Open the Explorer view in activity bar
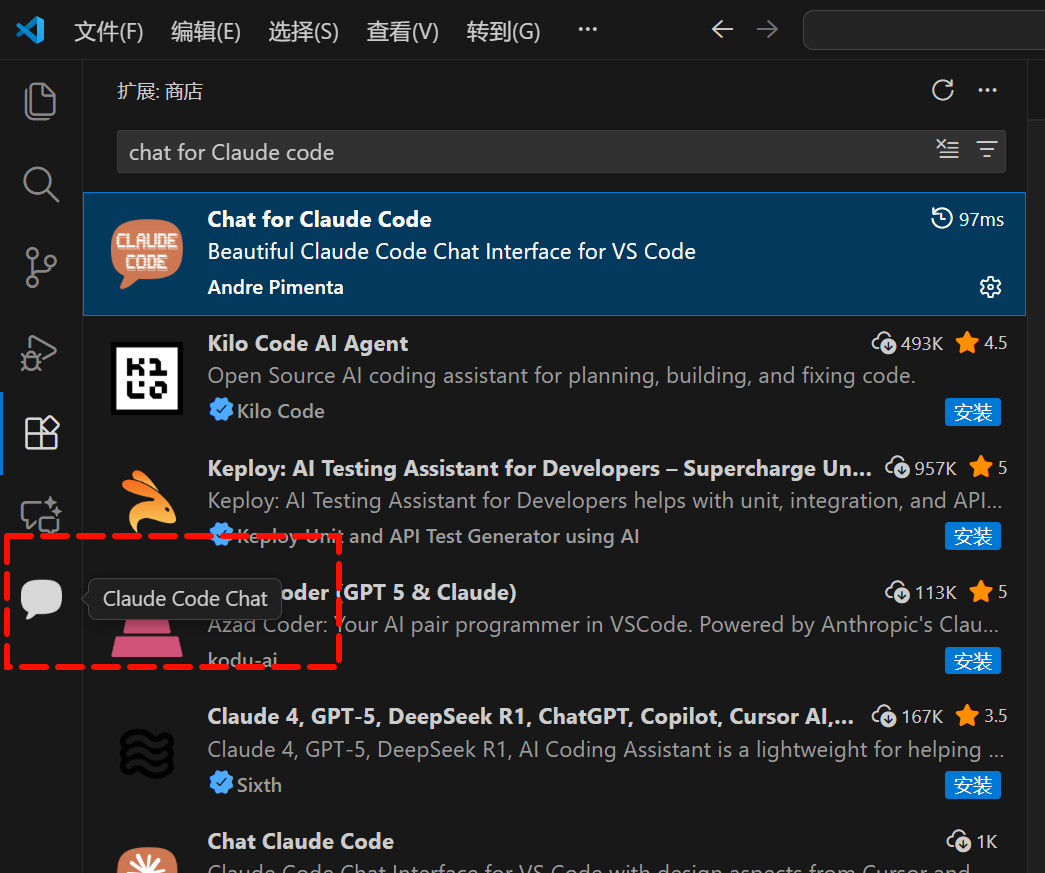 [41, 101]
